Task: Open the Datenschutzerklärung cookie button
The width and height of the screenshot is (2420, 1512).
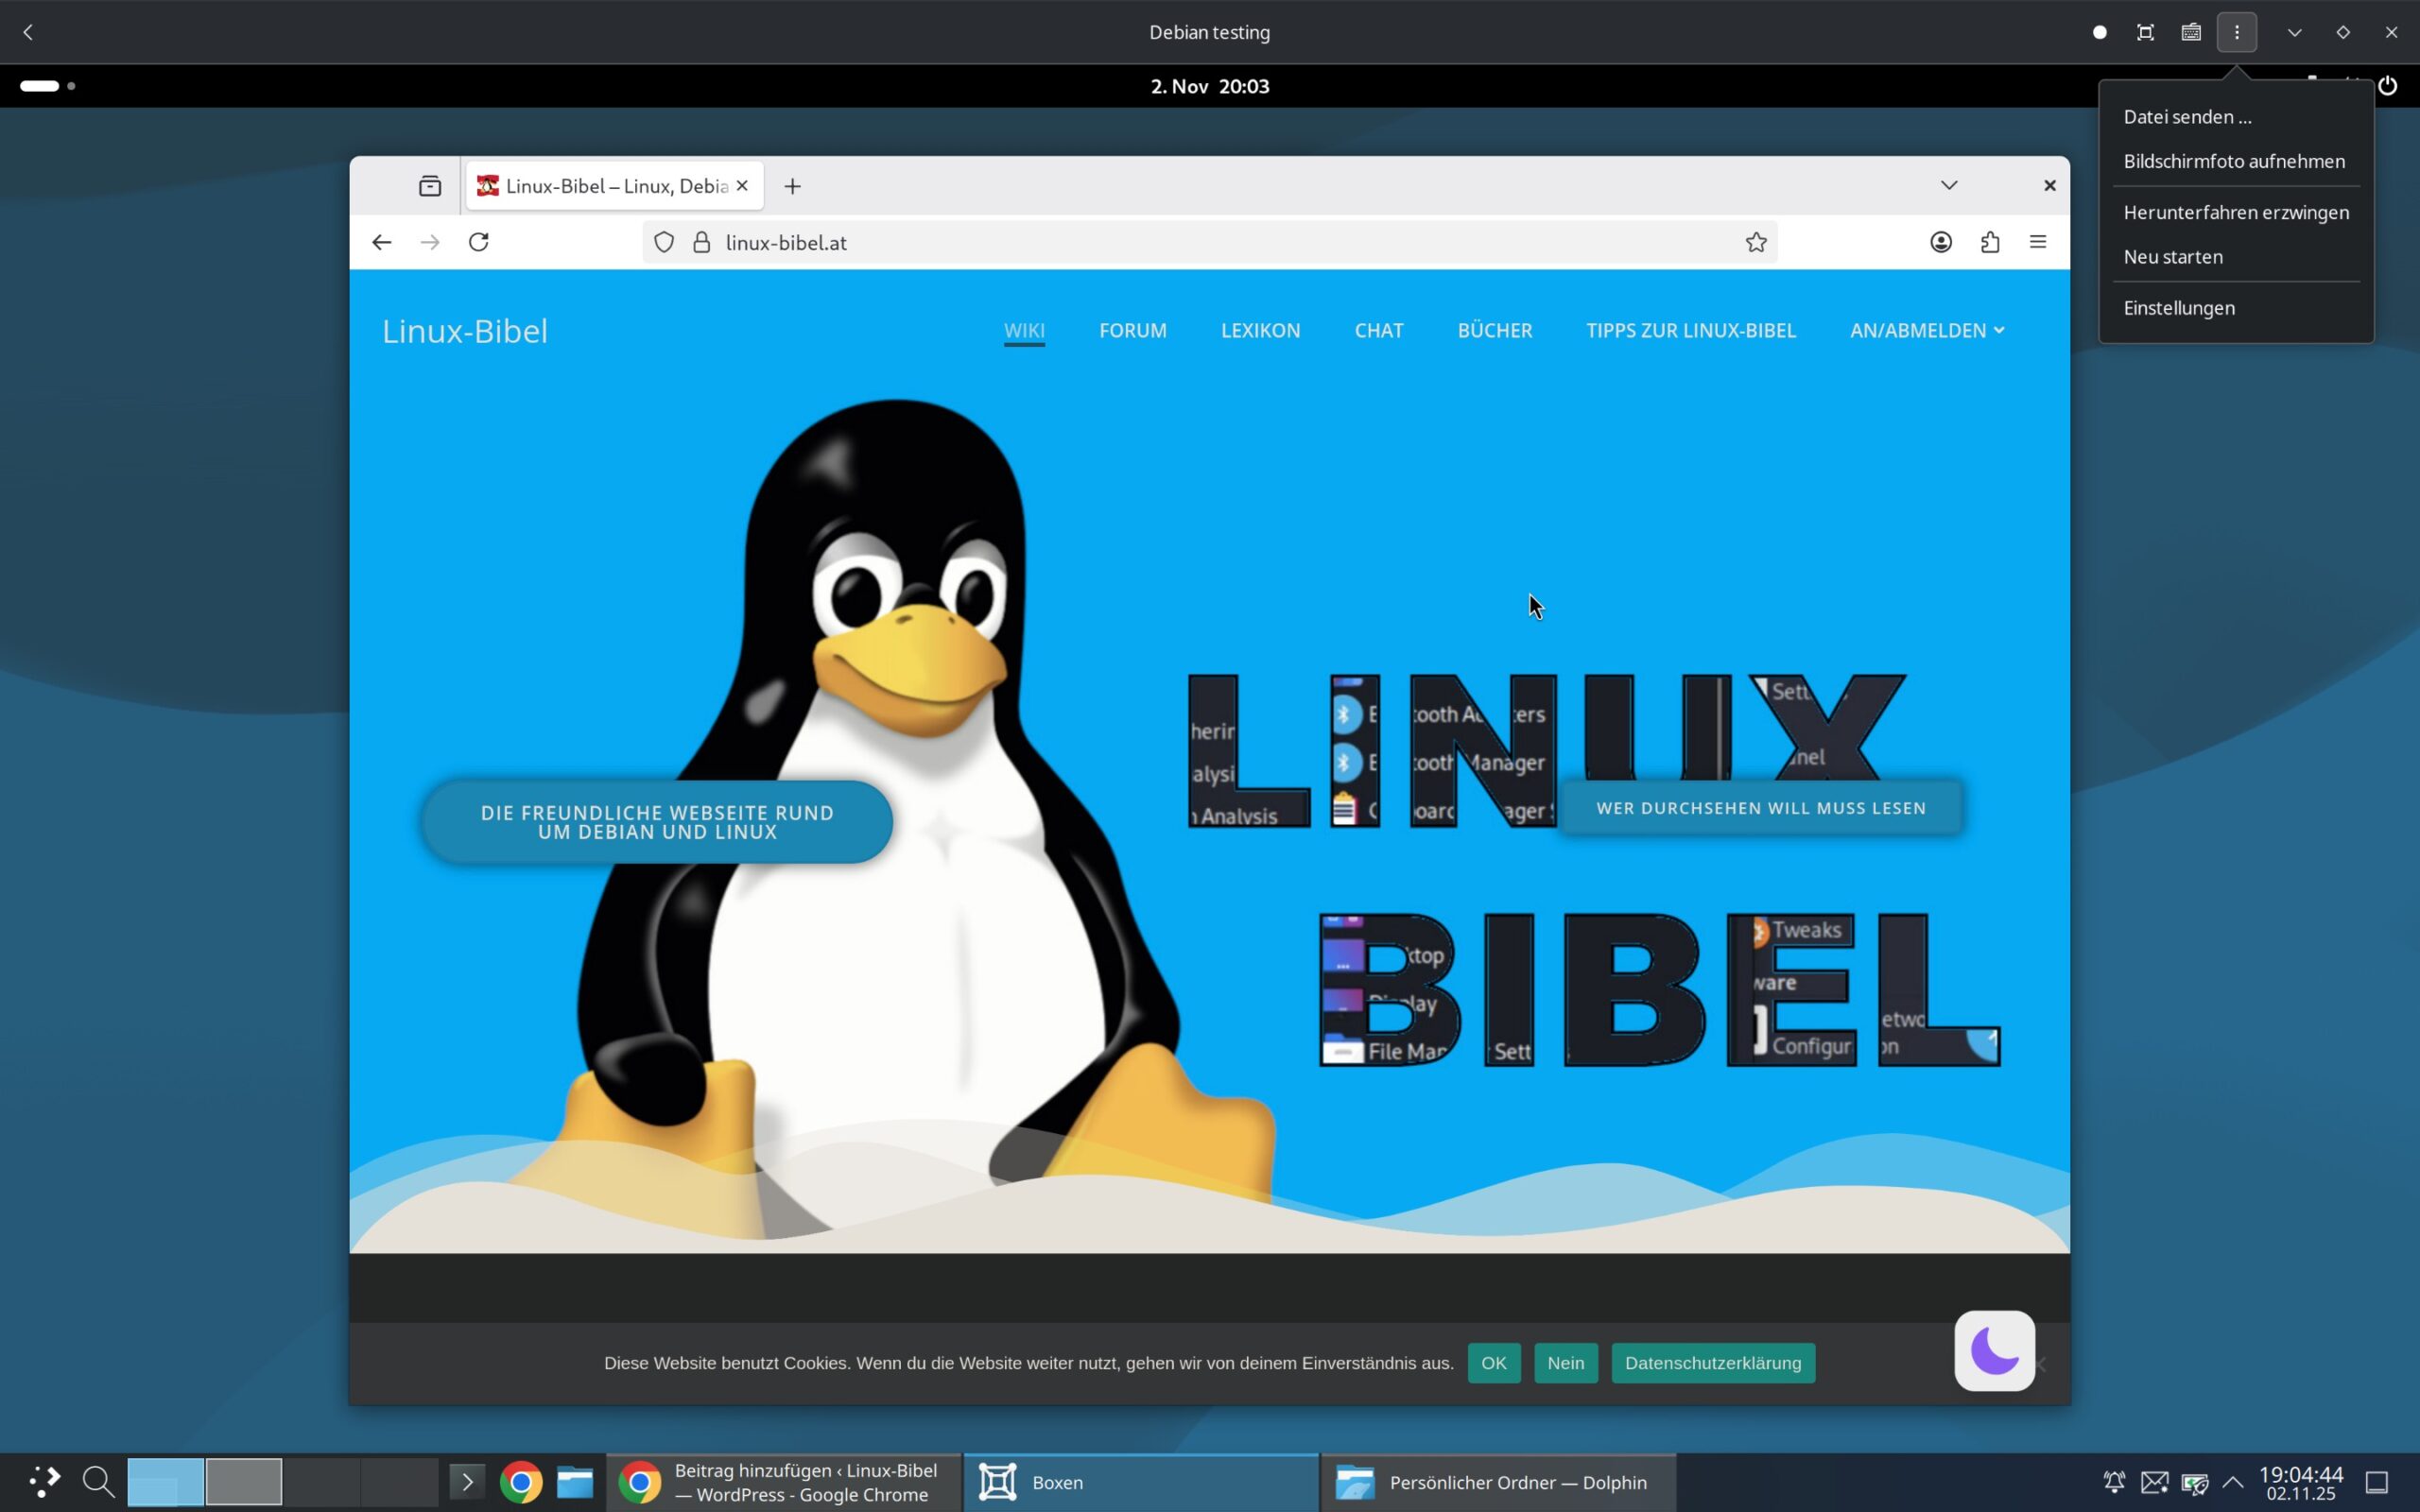Action: tap(1712, 1363)
